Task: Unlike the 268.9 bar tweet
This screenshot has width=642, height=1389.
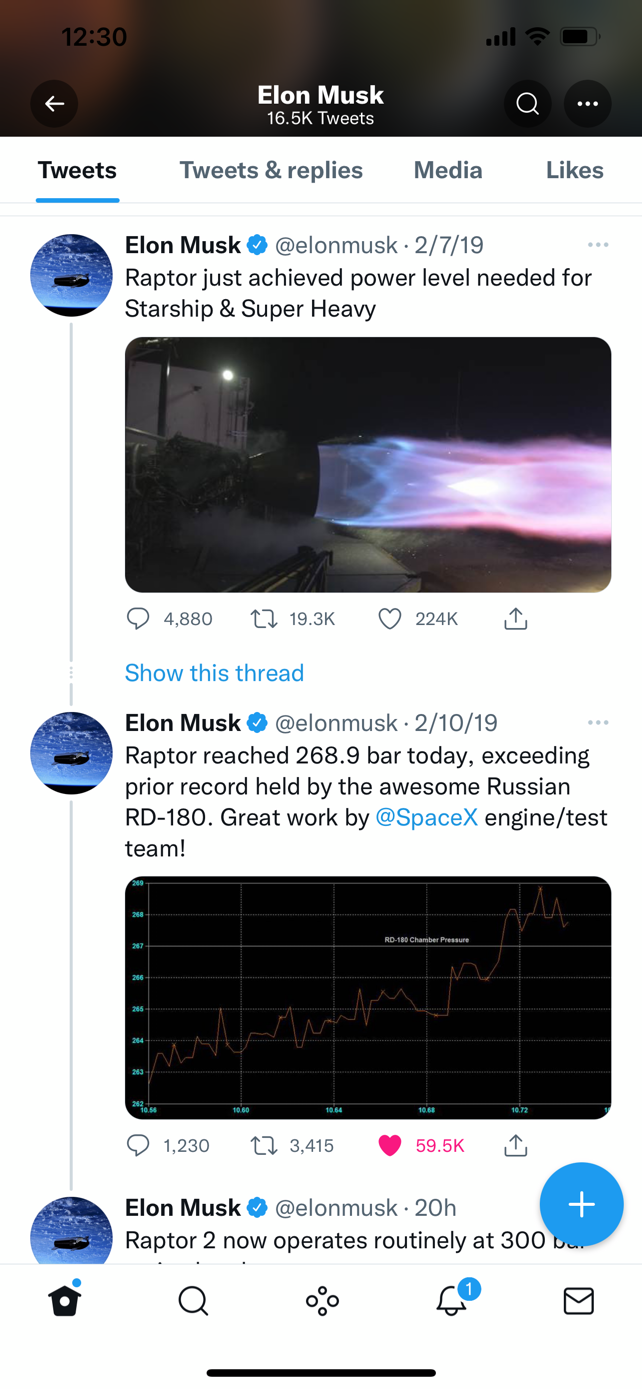Action: (x=390, y=1145)
